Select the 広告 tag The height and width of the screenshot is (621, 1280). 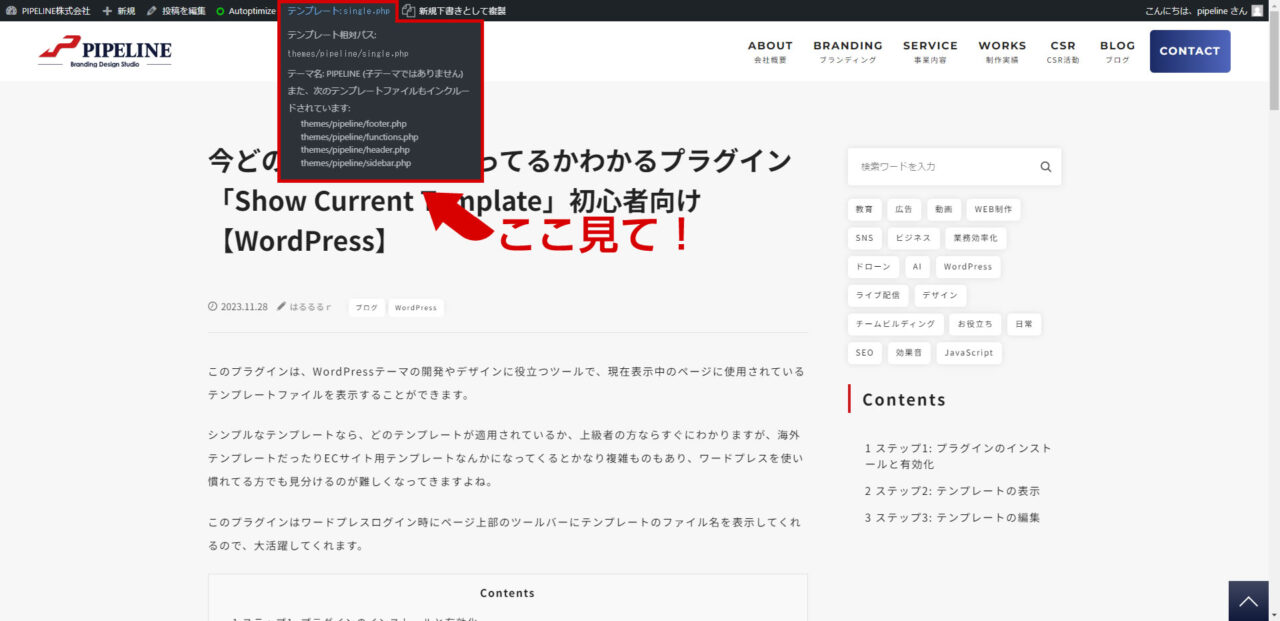point(904,210)
